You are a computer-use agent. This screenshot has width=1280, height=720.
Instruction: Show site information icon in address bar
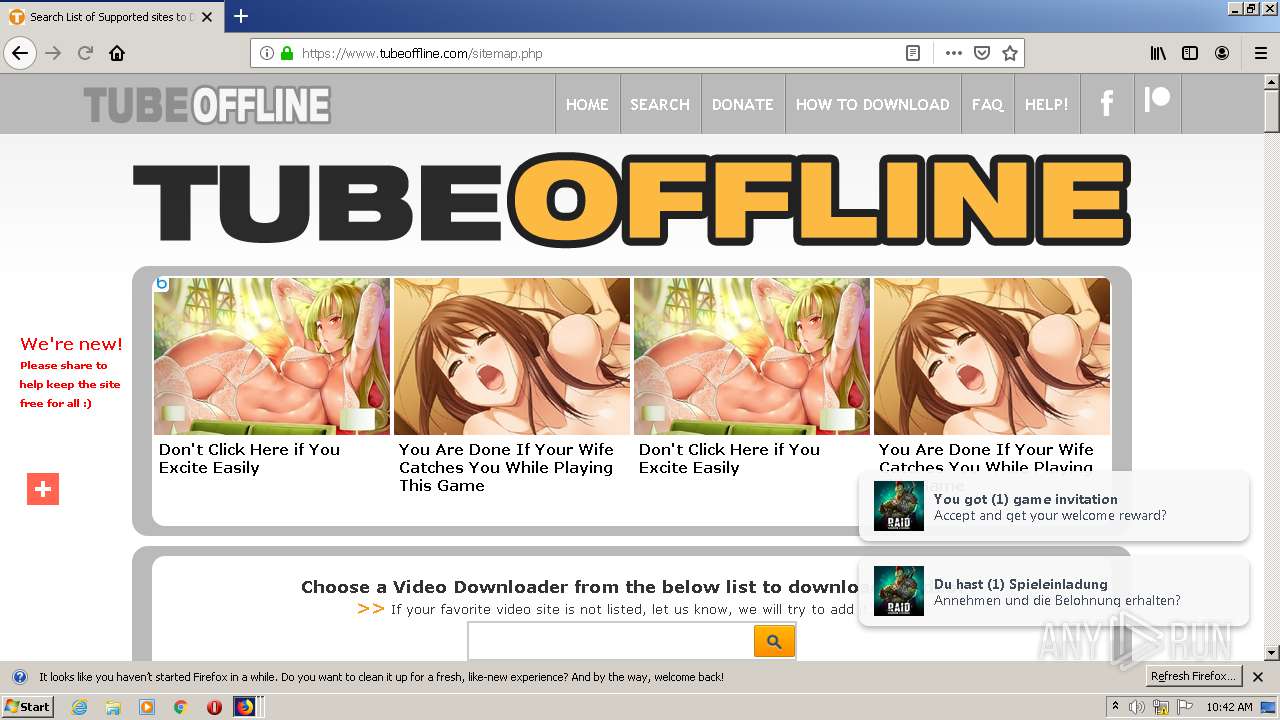[x=267, y=53]
